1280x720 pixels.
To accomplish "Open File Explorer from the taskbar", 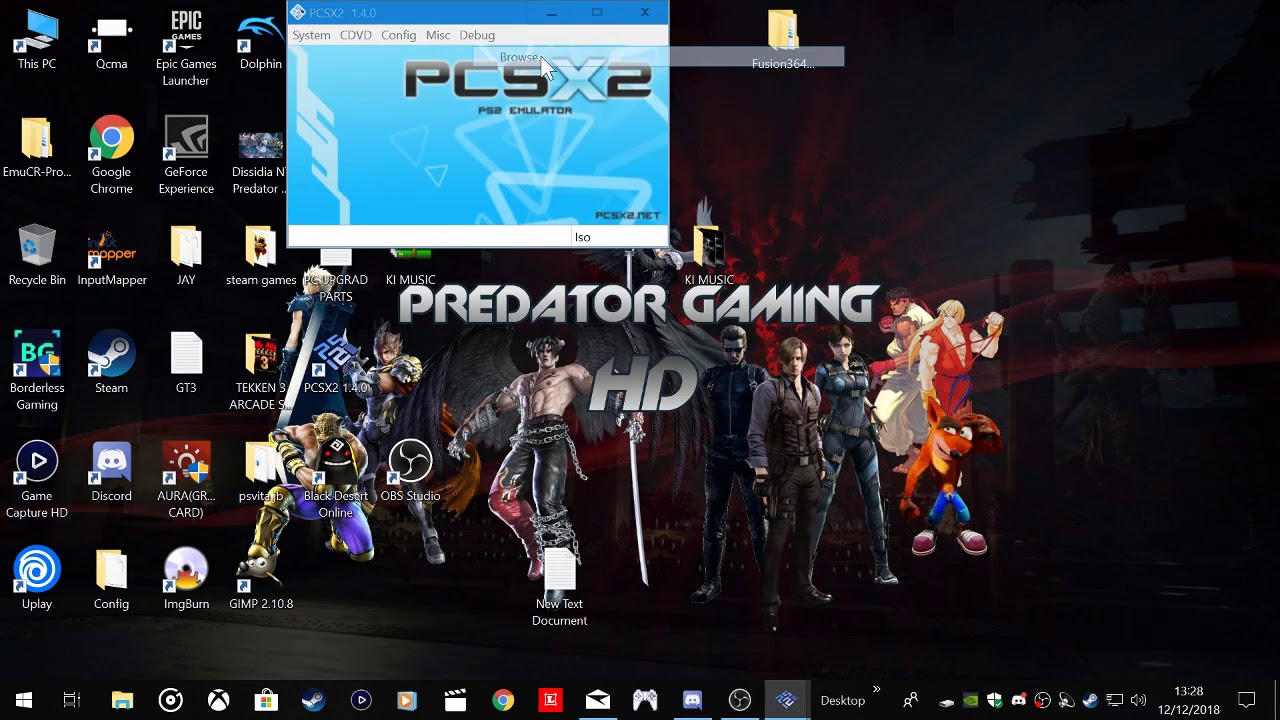I will tap(122, 700).
